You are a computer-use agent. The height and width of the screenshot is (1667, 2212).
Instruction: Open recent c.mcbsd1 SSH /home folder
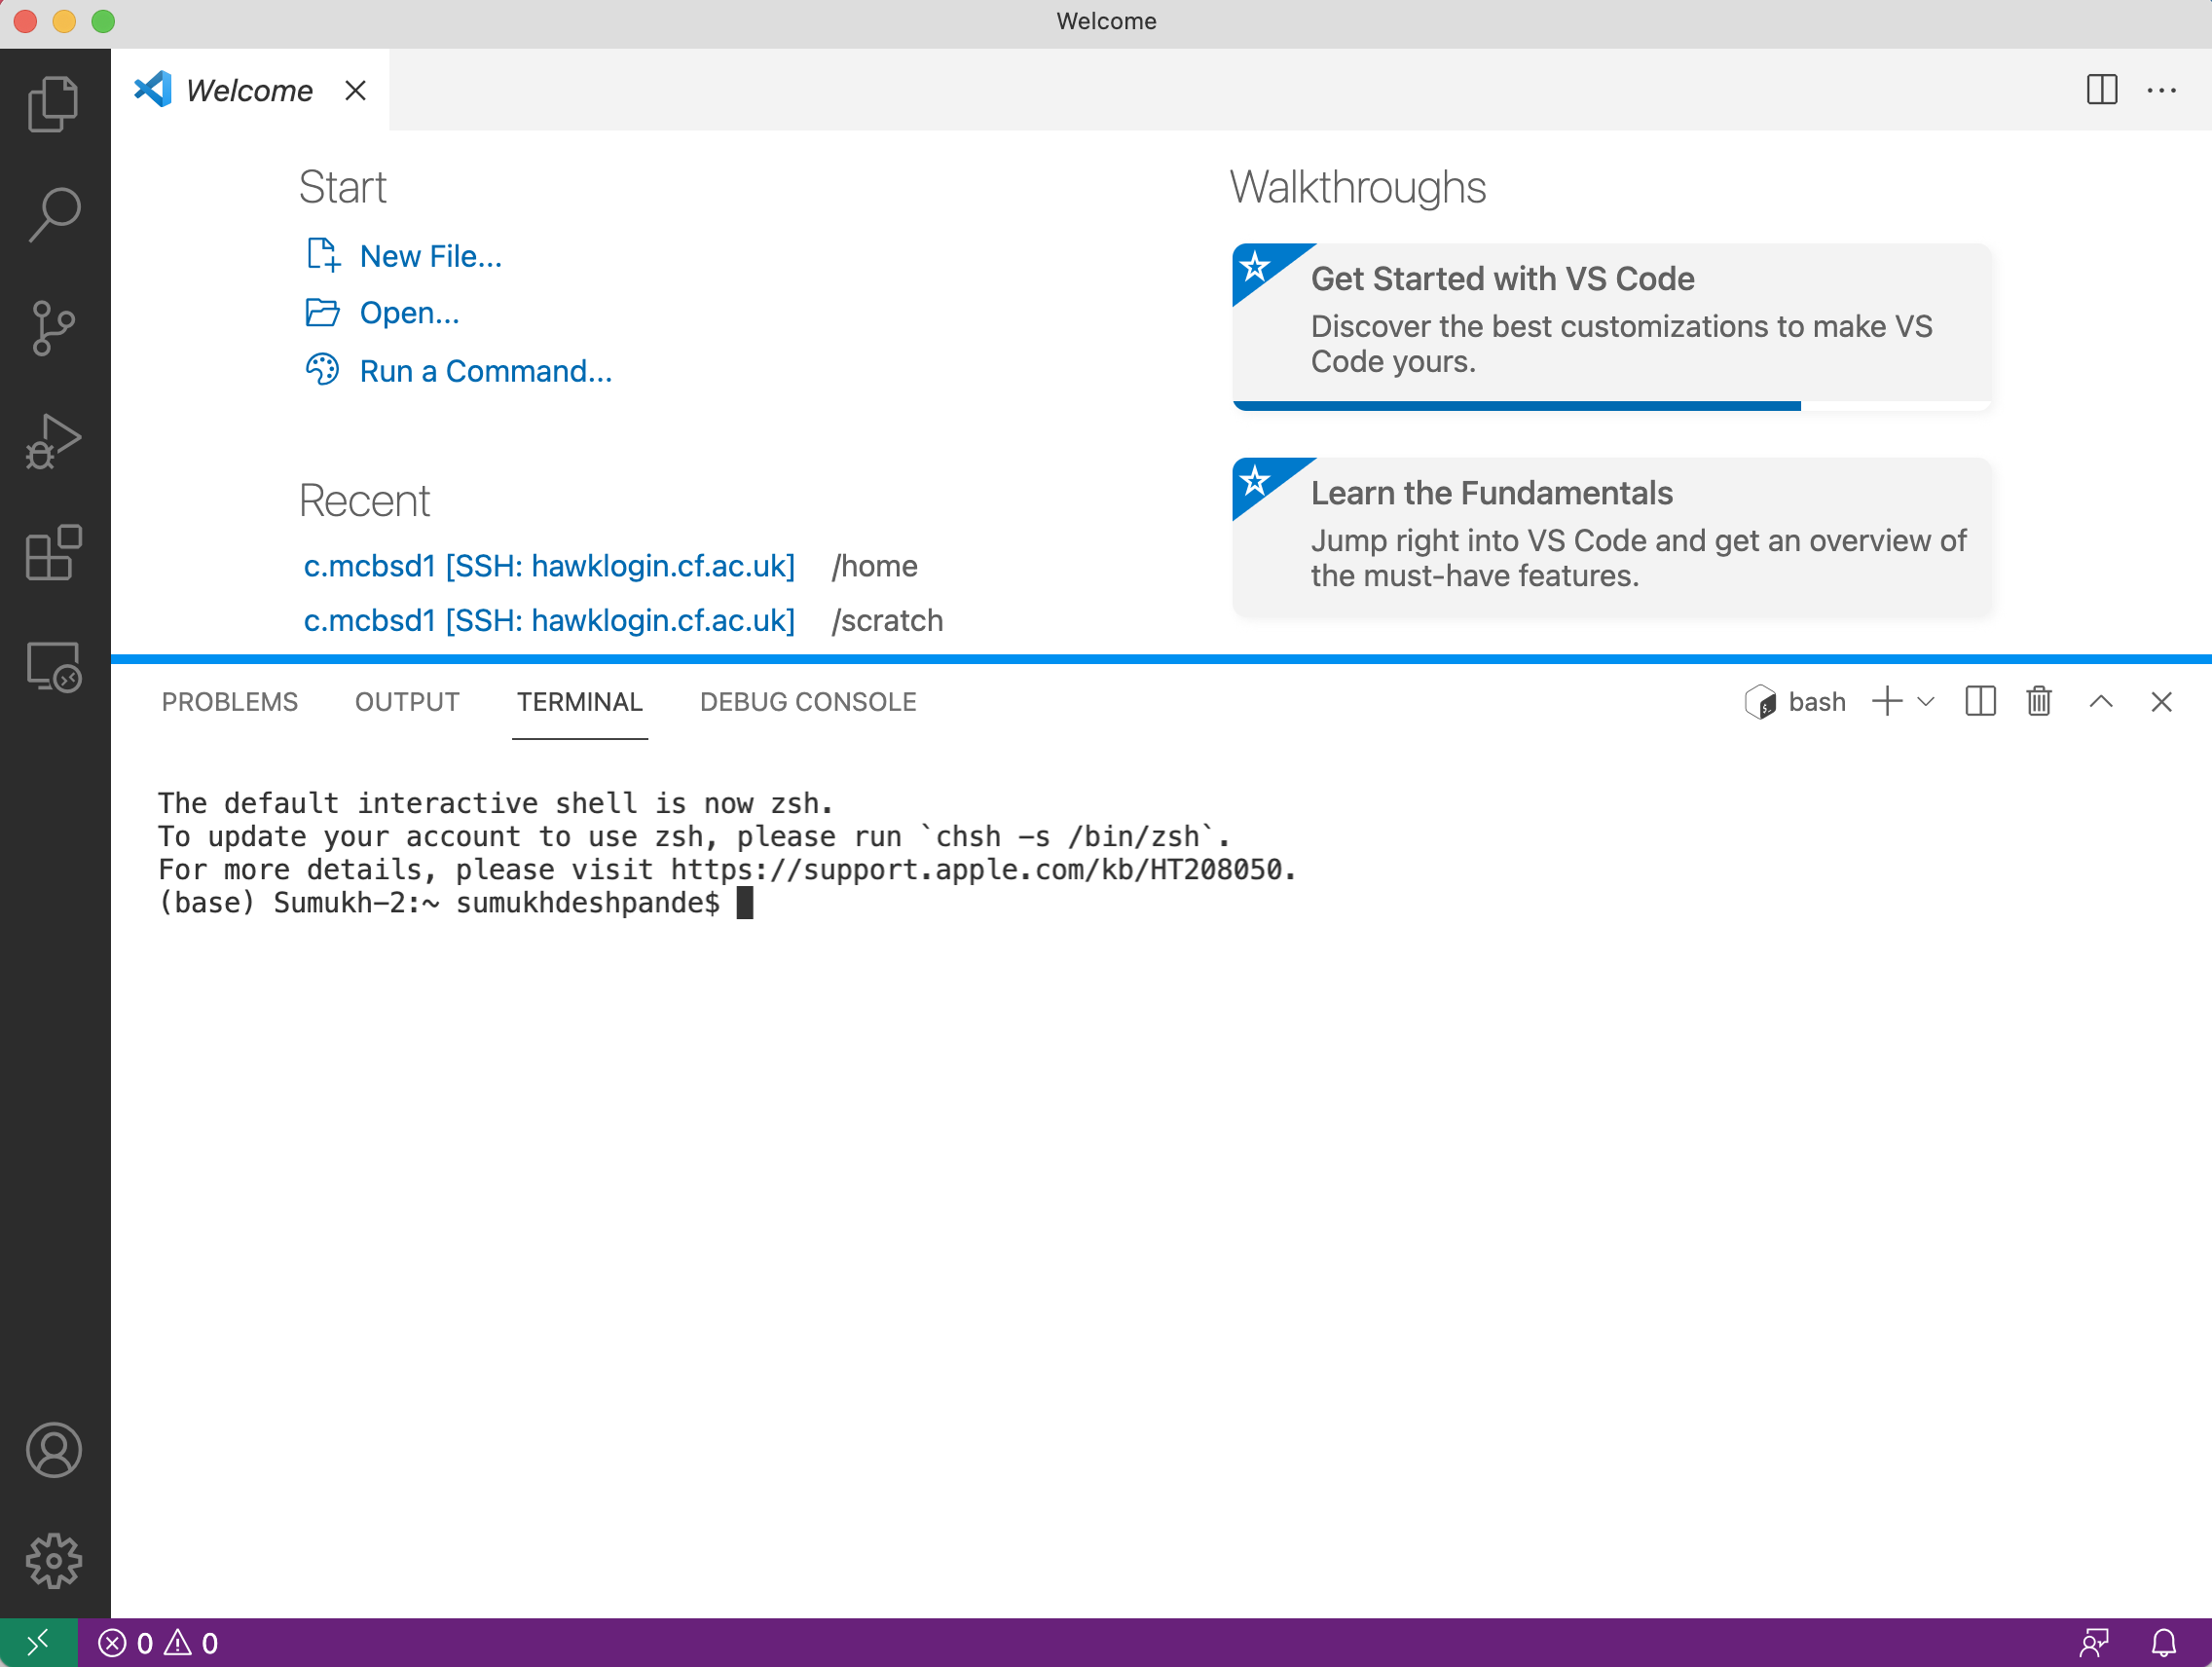[x=549, y=566]
